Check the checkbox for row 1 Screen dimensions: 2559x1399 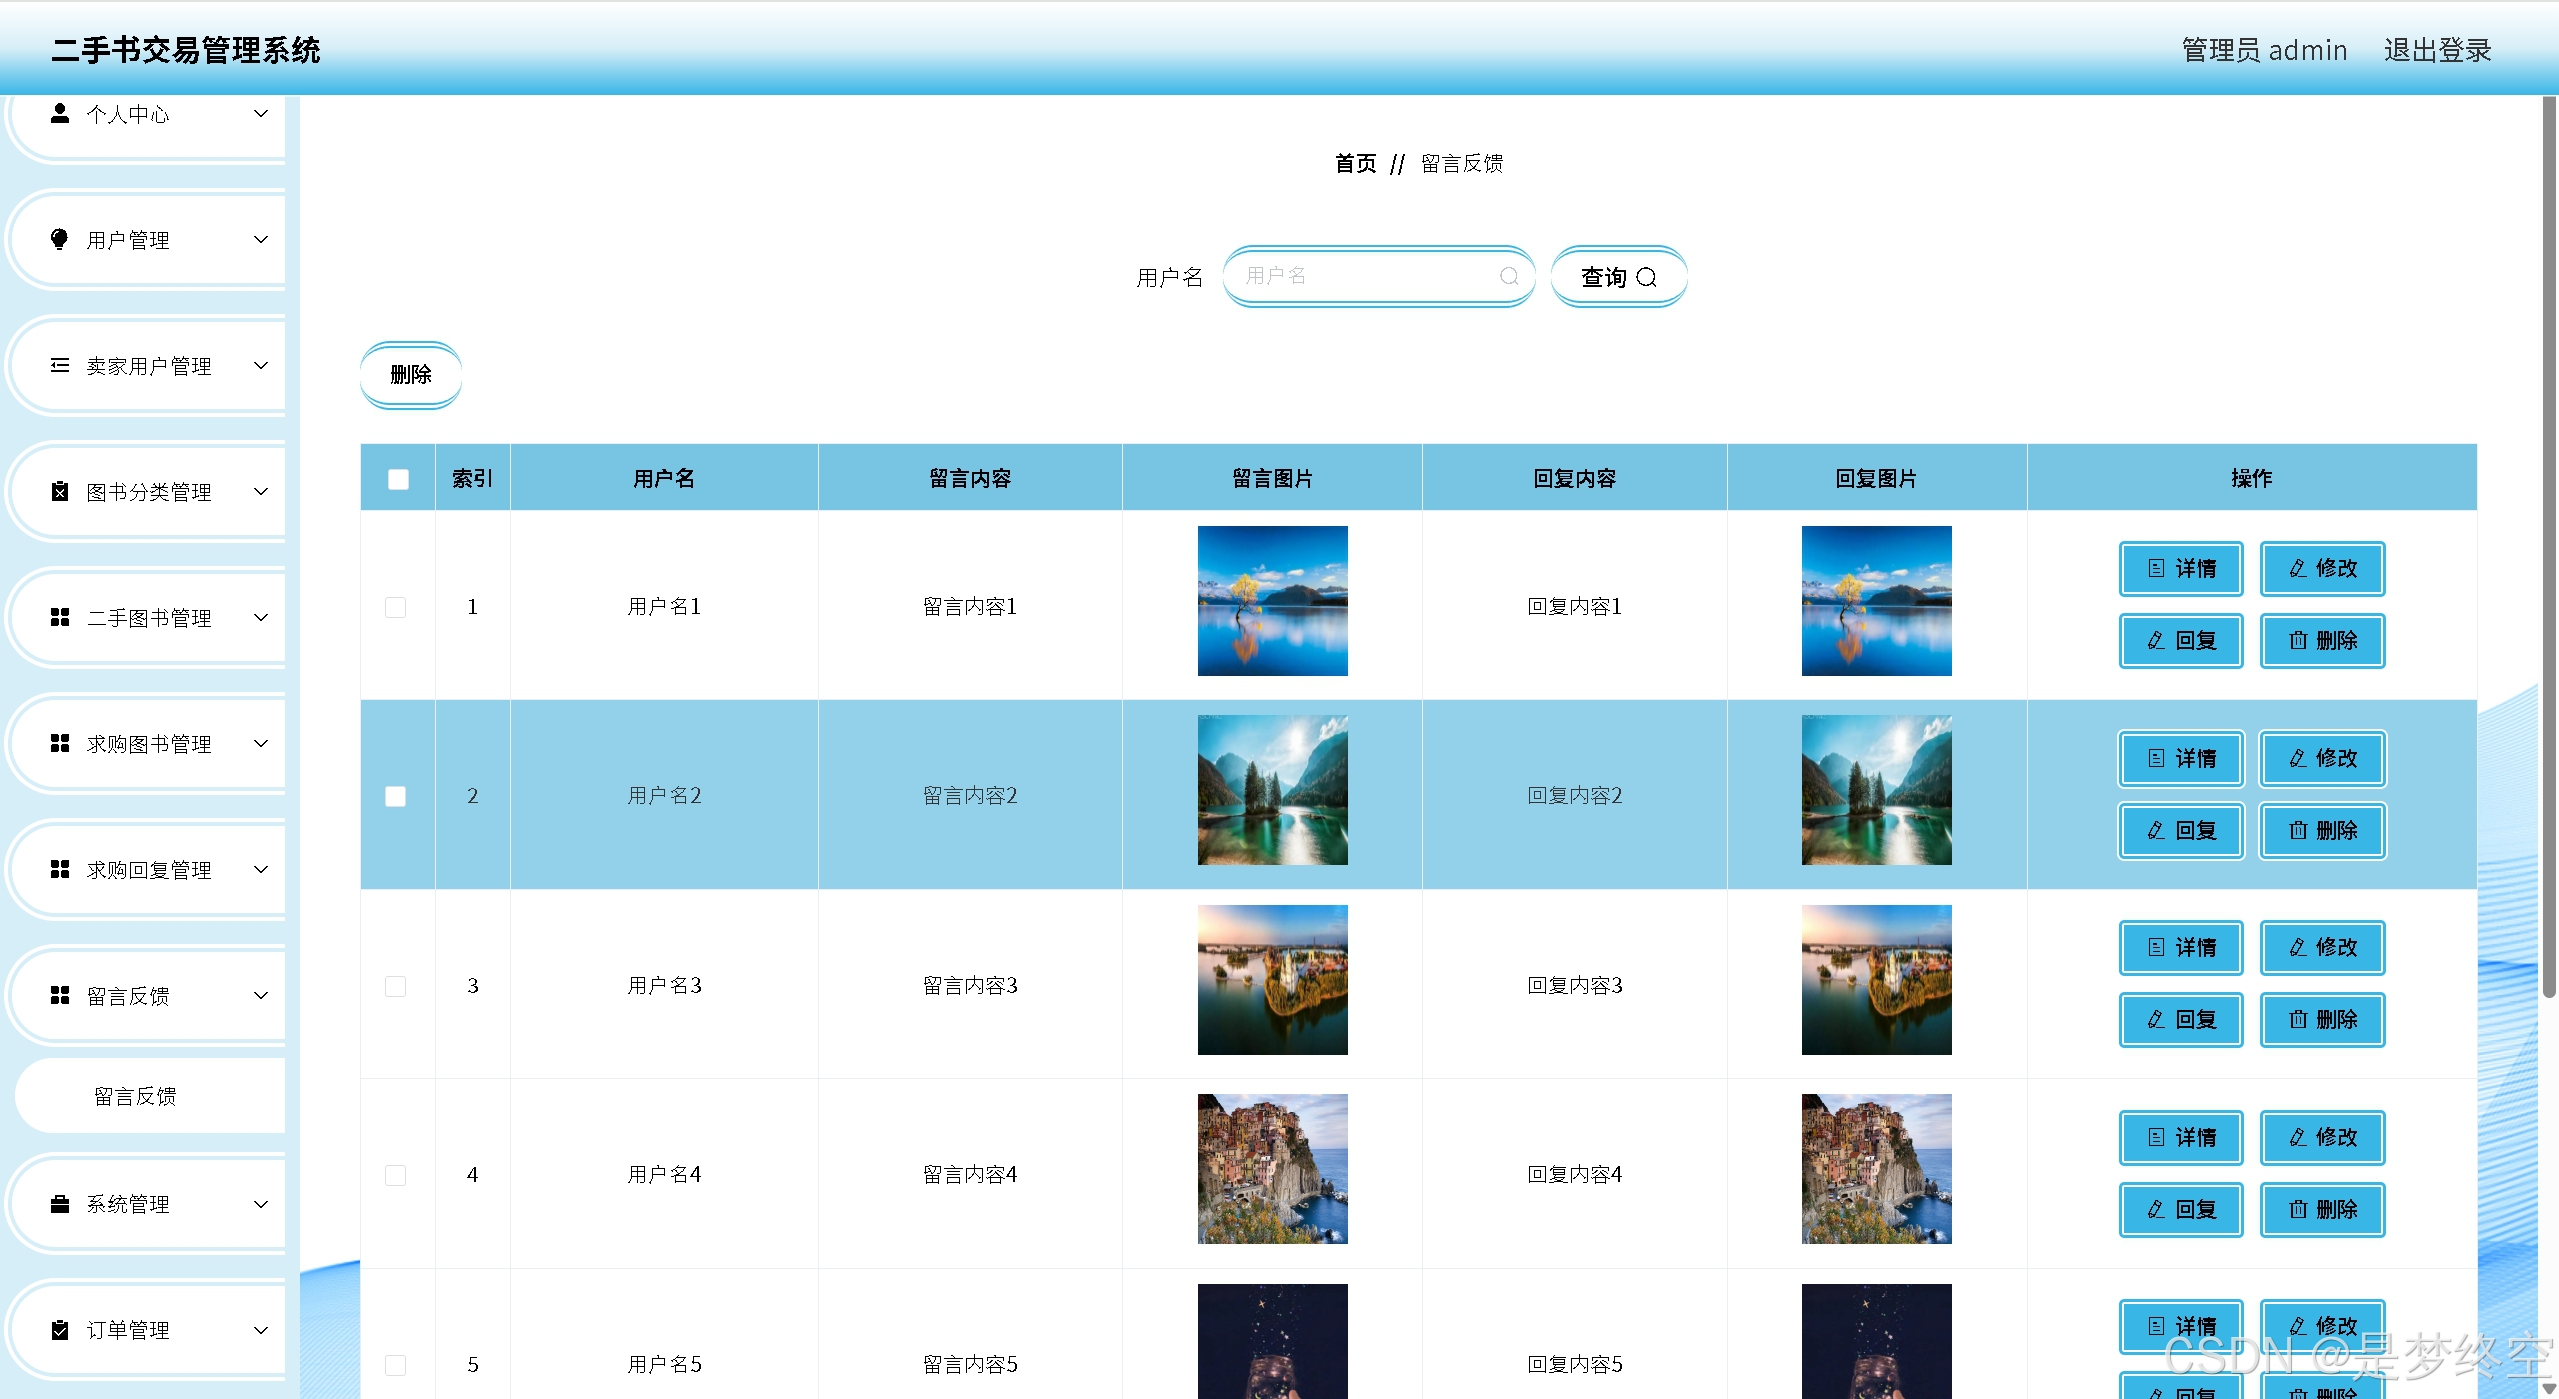click(395, 607)
